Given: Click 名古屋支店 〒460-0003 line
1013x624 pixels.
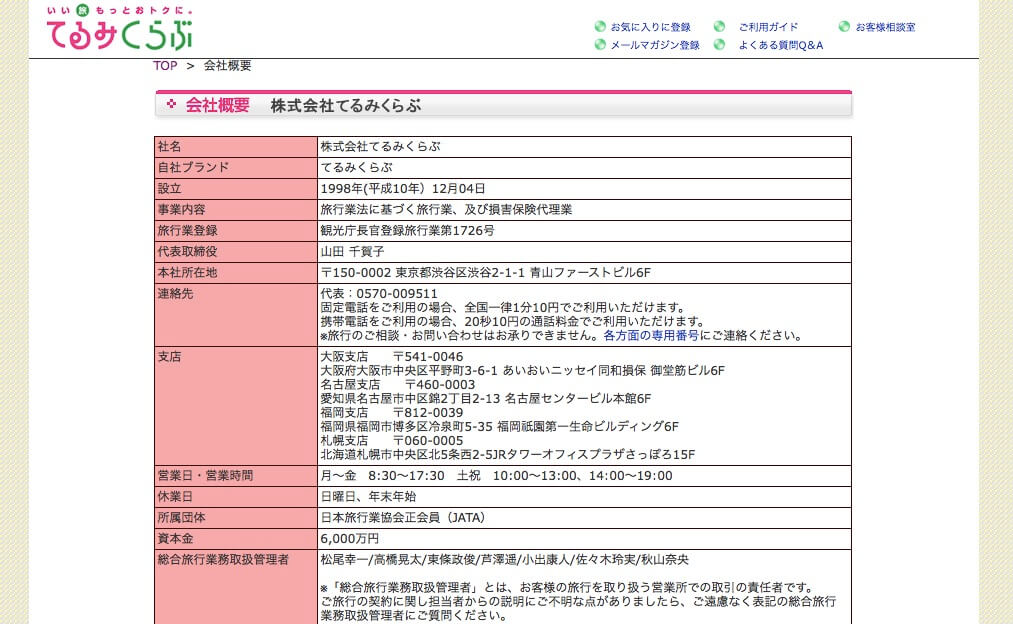Looking at the screenshot, I should [x=398, y=385].
